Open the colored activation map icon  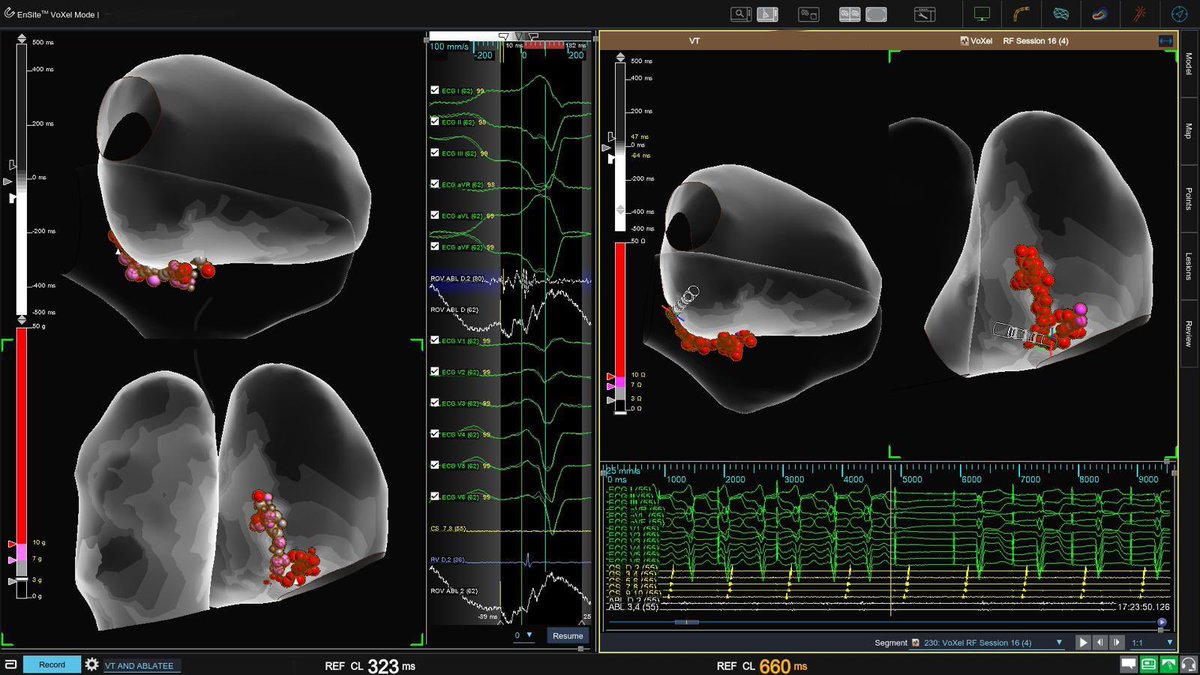(1100, 14)
